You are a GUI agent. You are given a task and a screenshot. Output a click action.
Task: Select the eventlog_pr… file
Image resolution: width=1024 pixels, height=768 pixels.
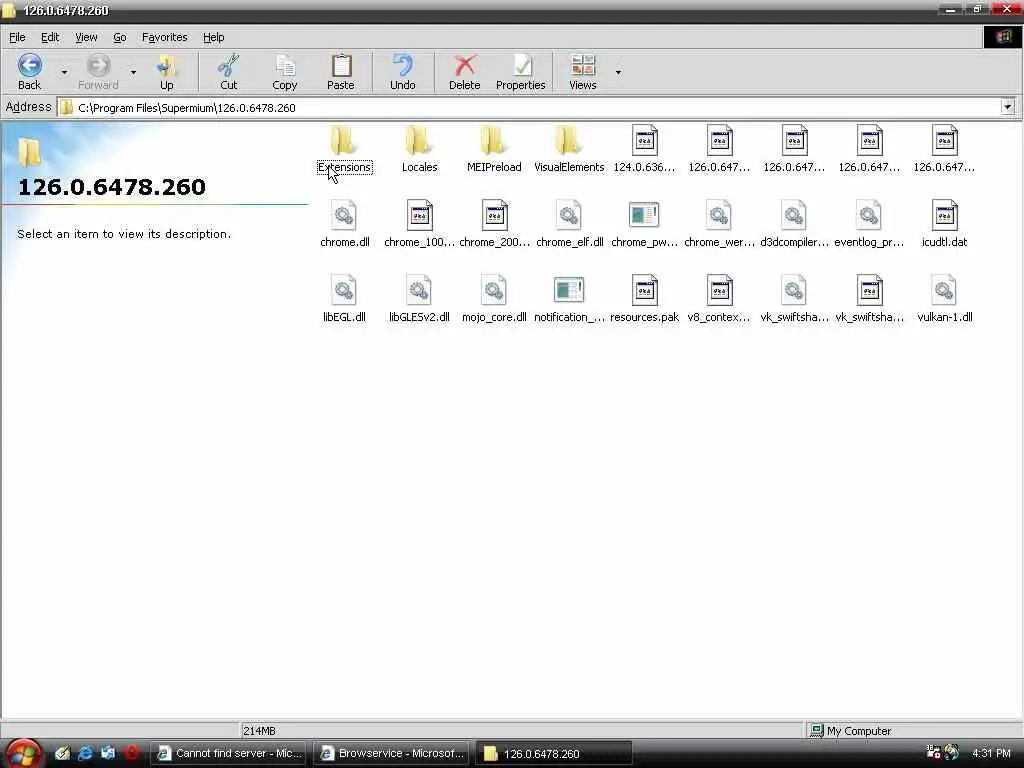tap(869, 224)
